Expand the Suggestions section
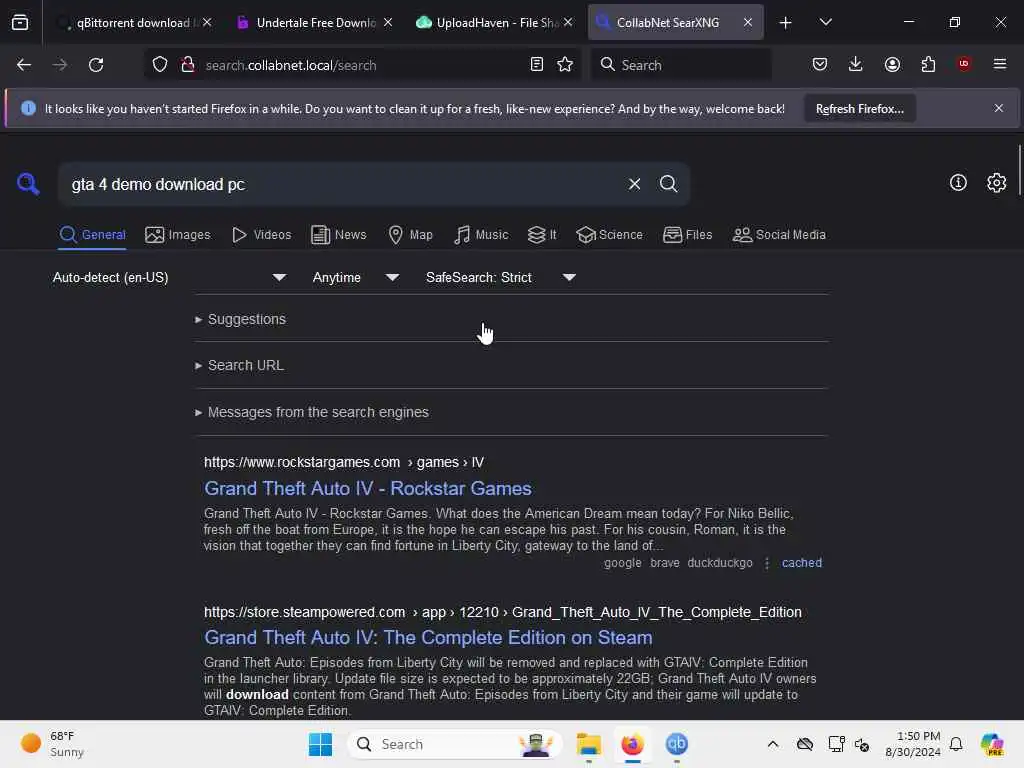1024x768 pixels. click(240, 319)
